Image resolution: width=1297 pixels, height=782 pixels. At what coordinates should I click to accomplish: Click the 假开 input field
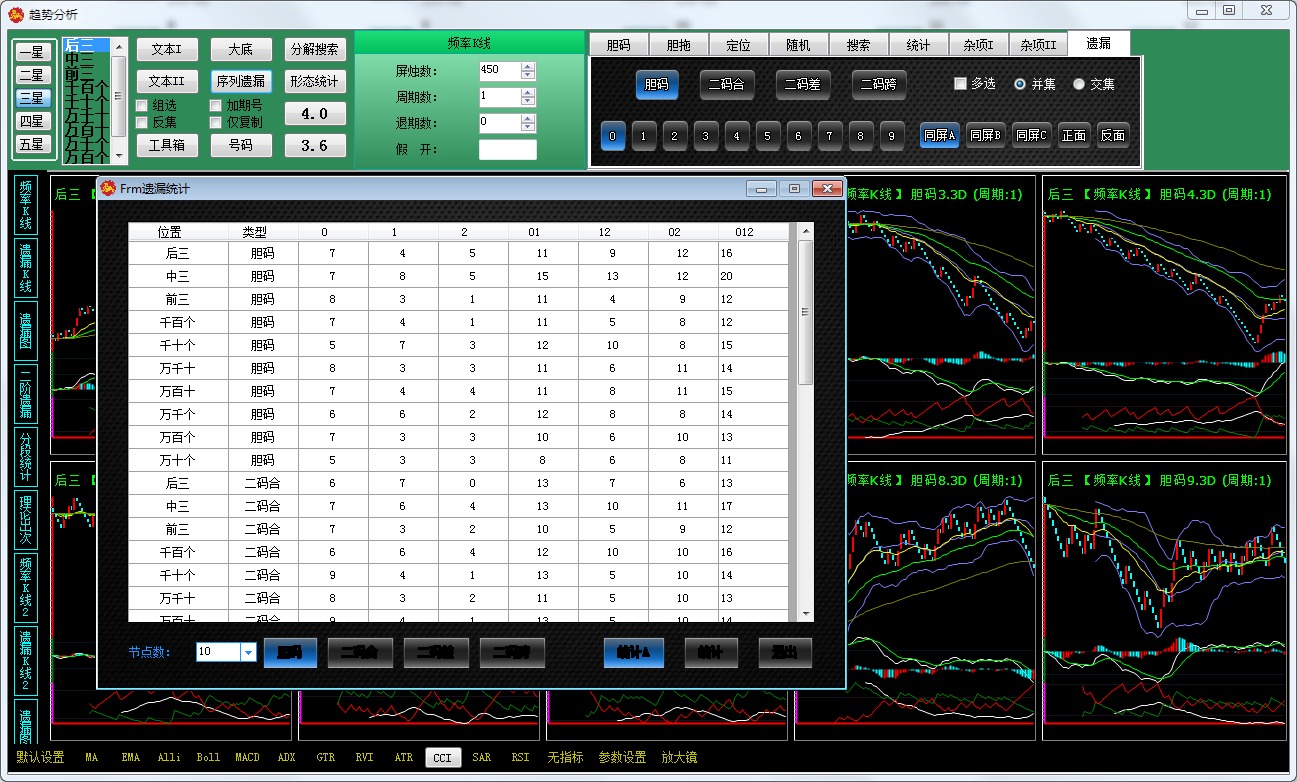[507, 150]
